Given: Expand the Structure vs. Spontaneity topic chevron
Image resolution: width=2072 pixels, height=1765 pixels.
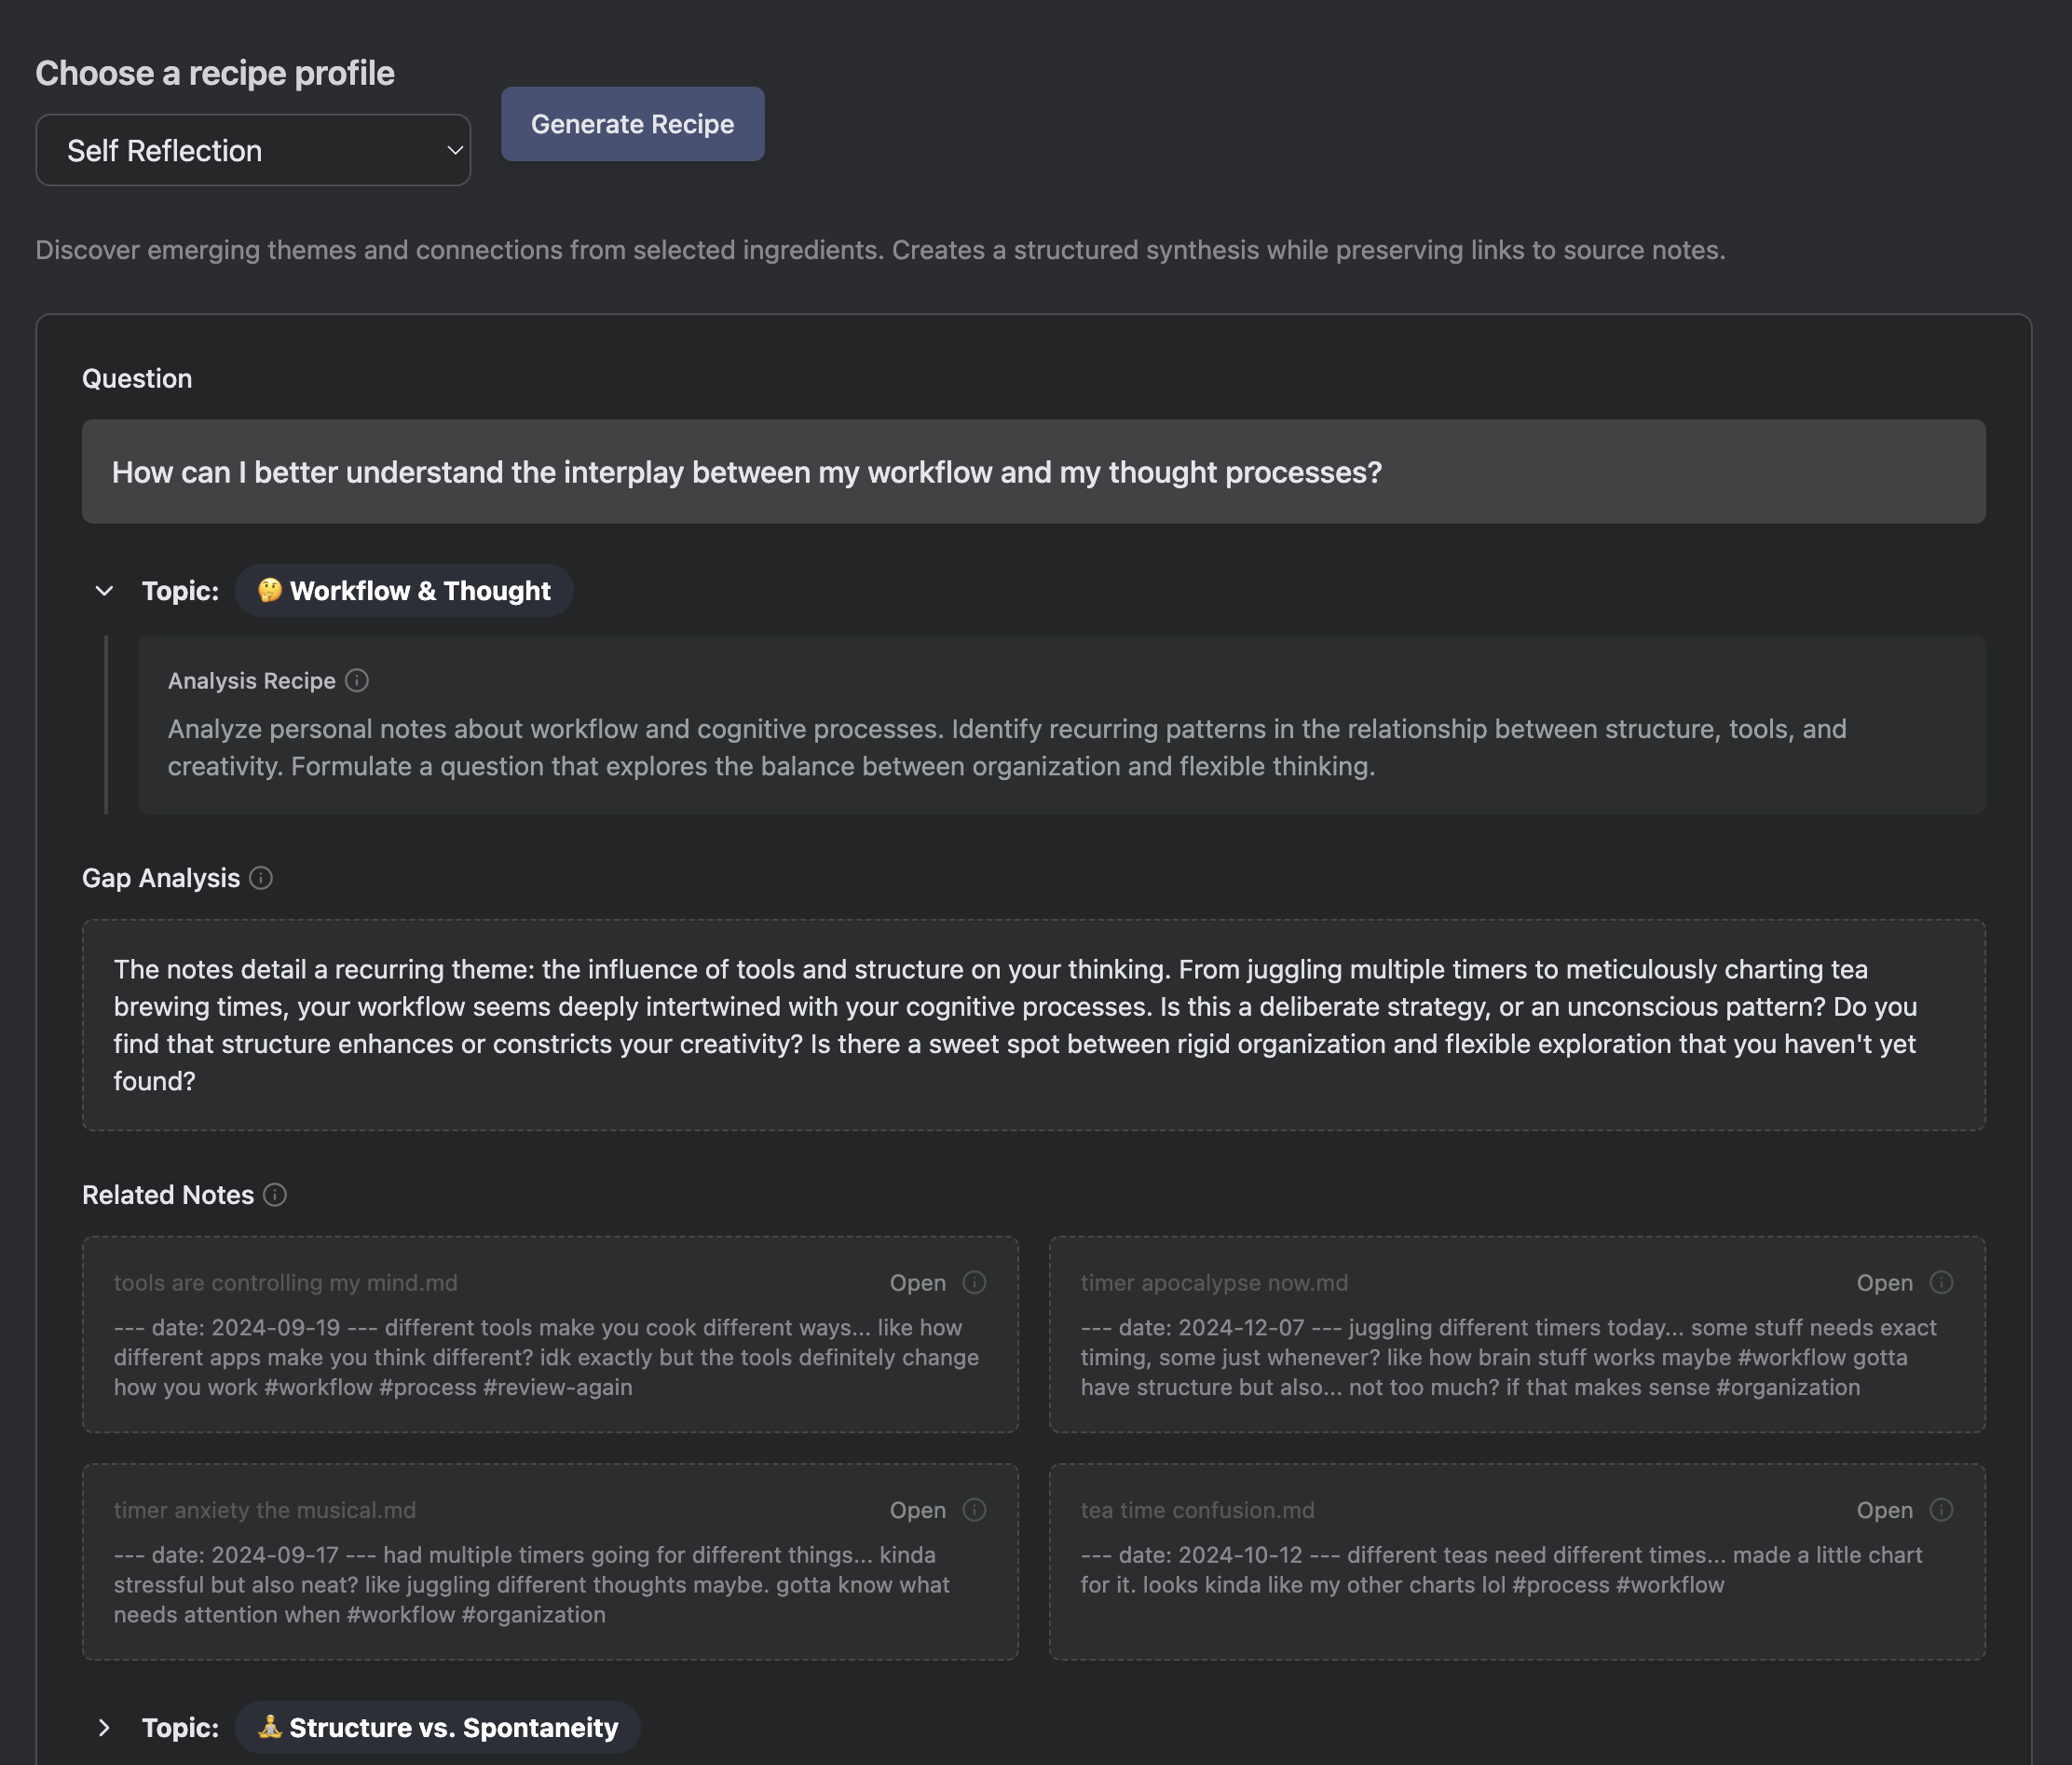Looking at the screenshot, I should click(104, 1728).
